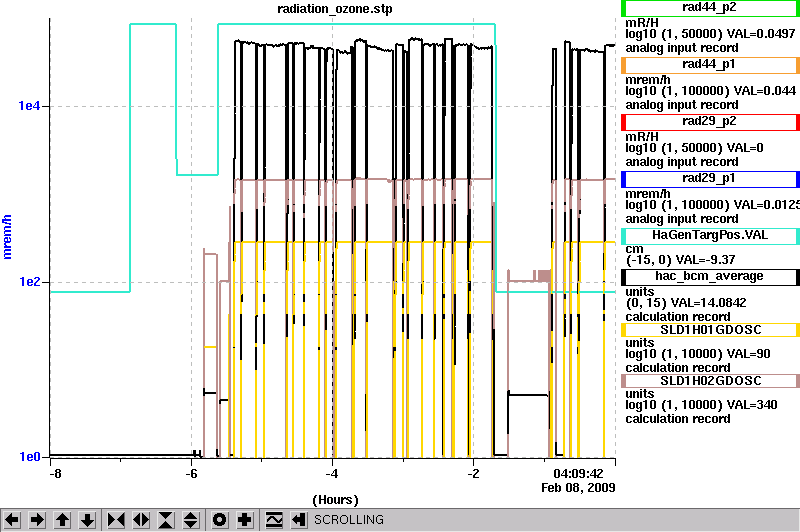Screen dimensions: 800x532
Task: Click the 1e2 y-axis tick label
Action: [x=29, y=282]
